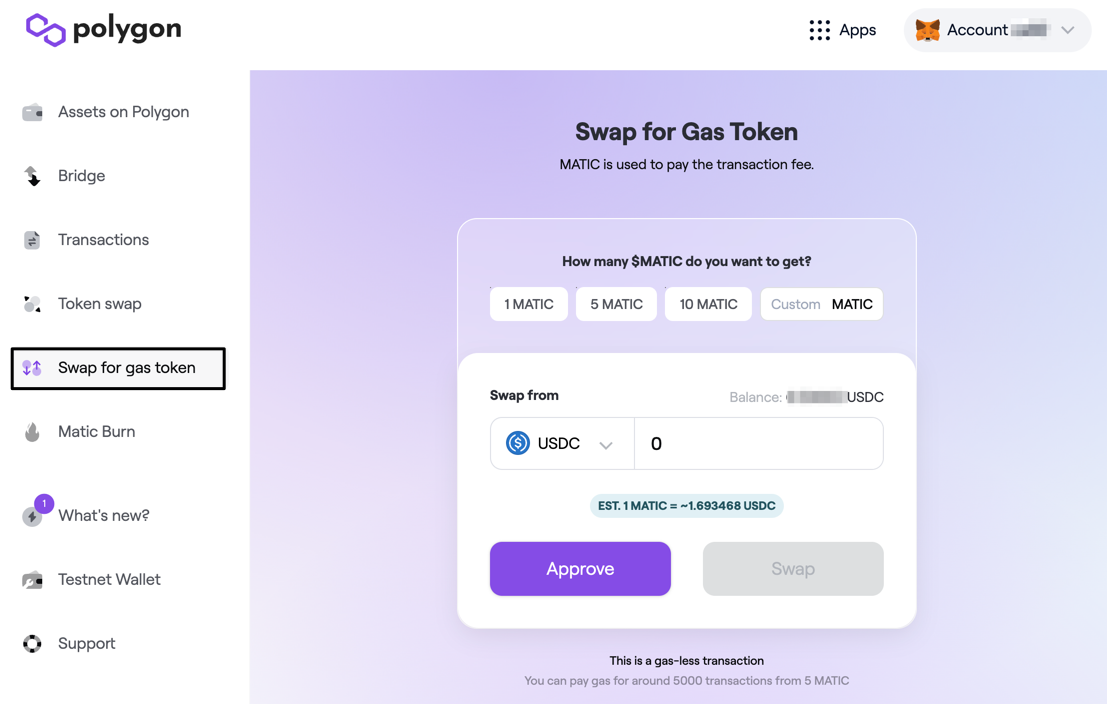1107x704 pixels.
Task: Choose the 5 MATIC amount option
Action: (616, 304)
